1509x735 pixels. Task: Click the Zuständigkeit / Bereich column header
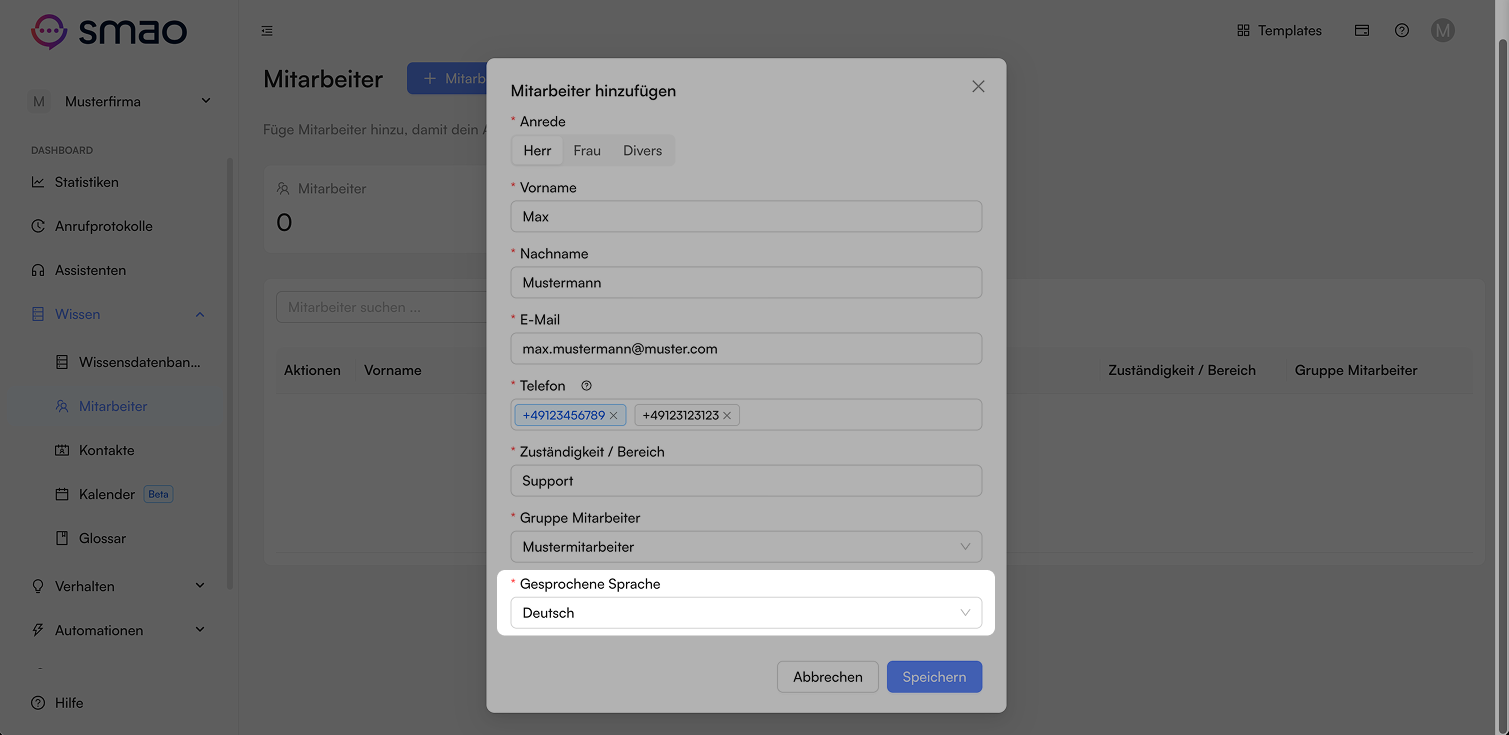pyautogui.click(x=1182, y=370)
